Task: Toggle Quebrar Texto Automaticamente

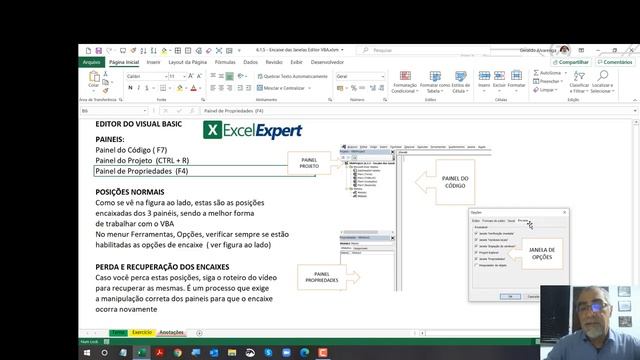Action: [x=292, y=76]
